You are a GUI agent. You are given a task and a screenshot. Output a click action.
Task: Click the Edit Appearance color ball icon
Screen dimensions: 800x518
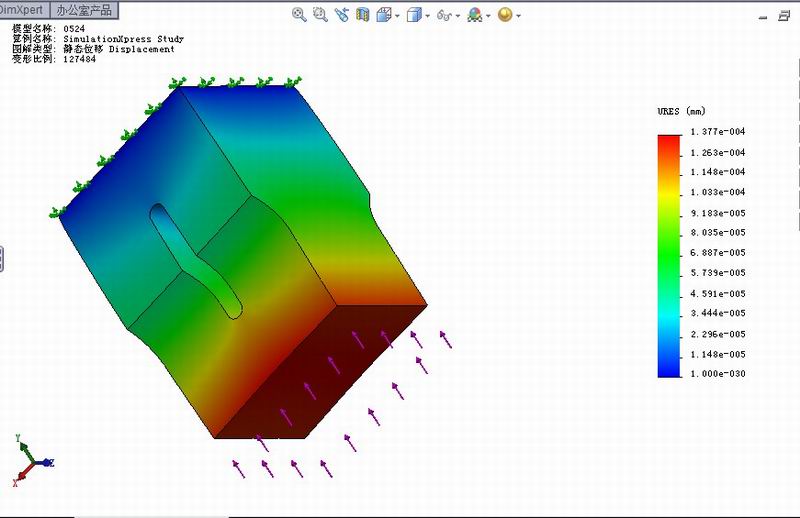[x=474, y=15]
